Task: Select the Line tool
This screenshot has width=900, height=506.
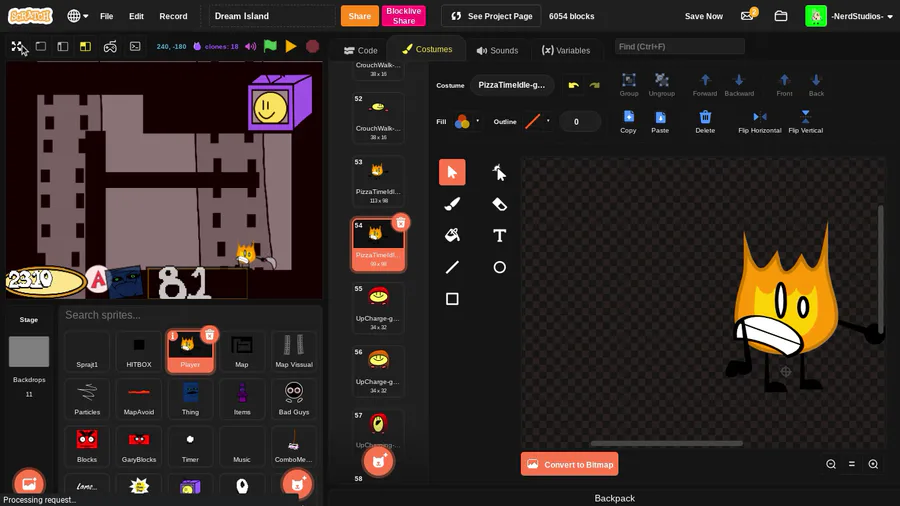Action: point(452,267)
